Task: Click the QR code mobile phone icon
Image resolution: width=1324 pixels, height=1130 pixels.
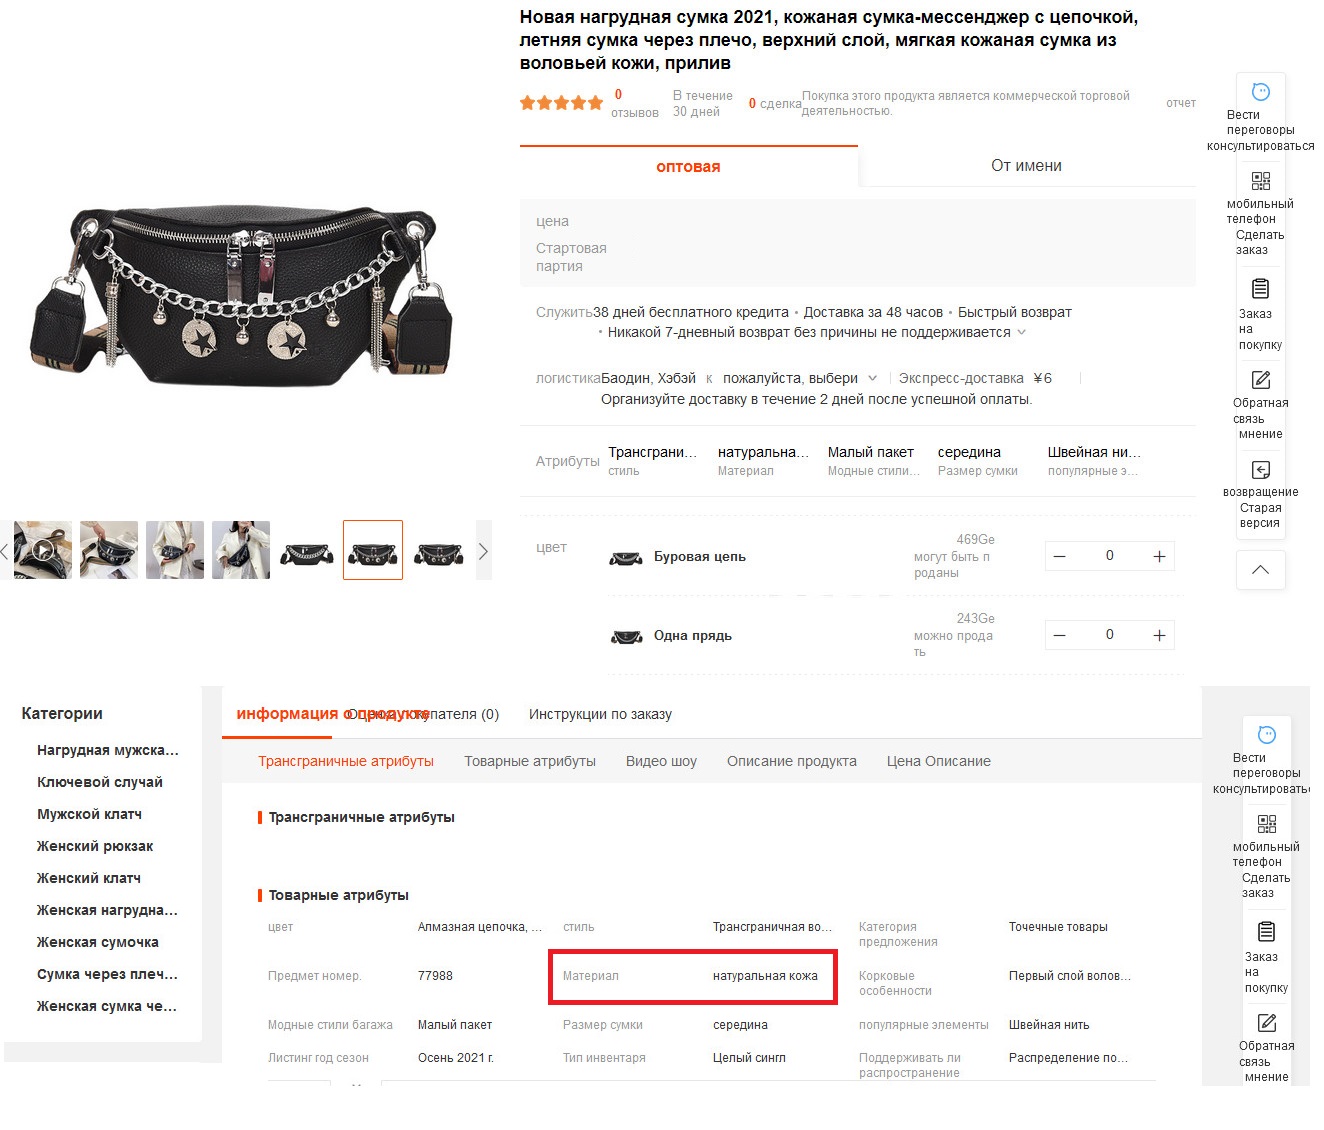Action: (1261, 181)
